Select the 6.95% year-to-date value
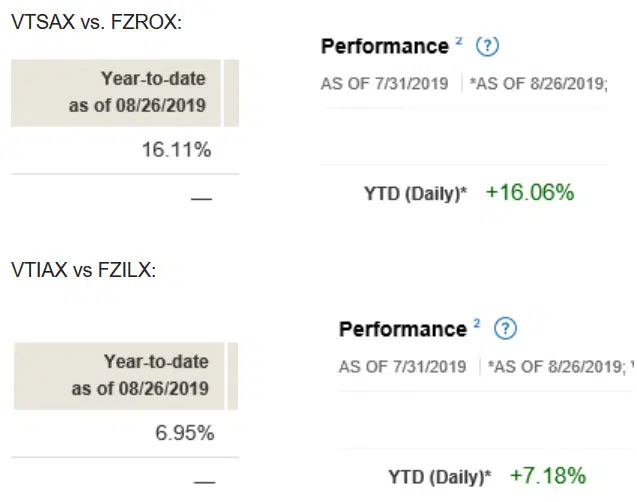Image resolution: width=637 pixels, height=502 pixels. coord(186,433)
